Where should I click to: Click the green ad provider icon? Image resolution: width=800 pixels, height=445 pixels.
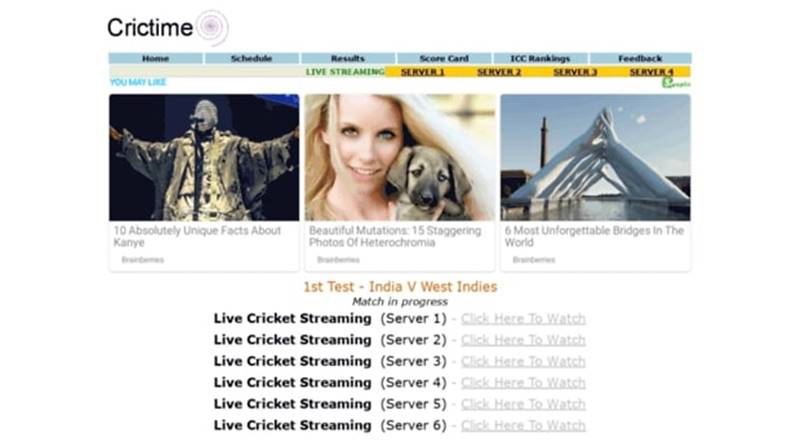(676, 83)
